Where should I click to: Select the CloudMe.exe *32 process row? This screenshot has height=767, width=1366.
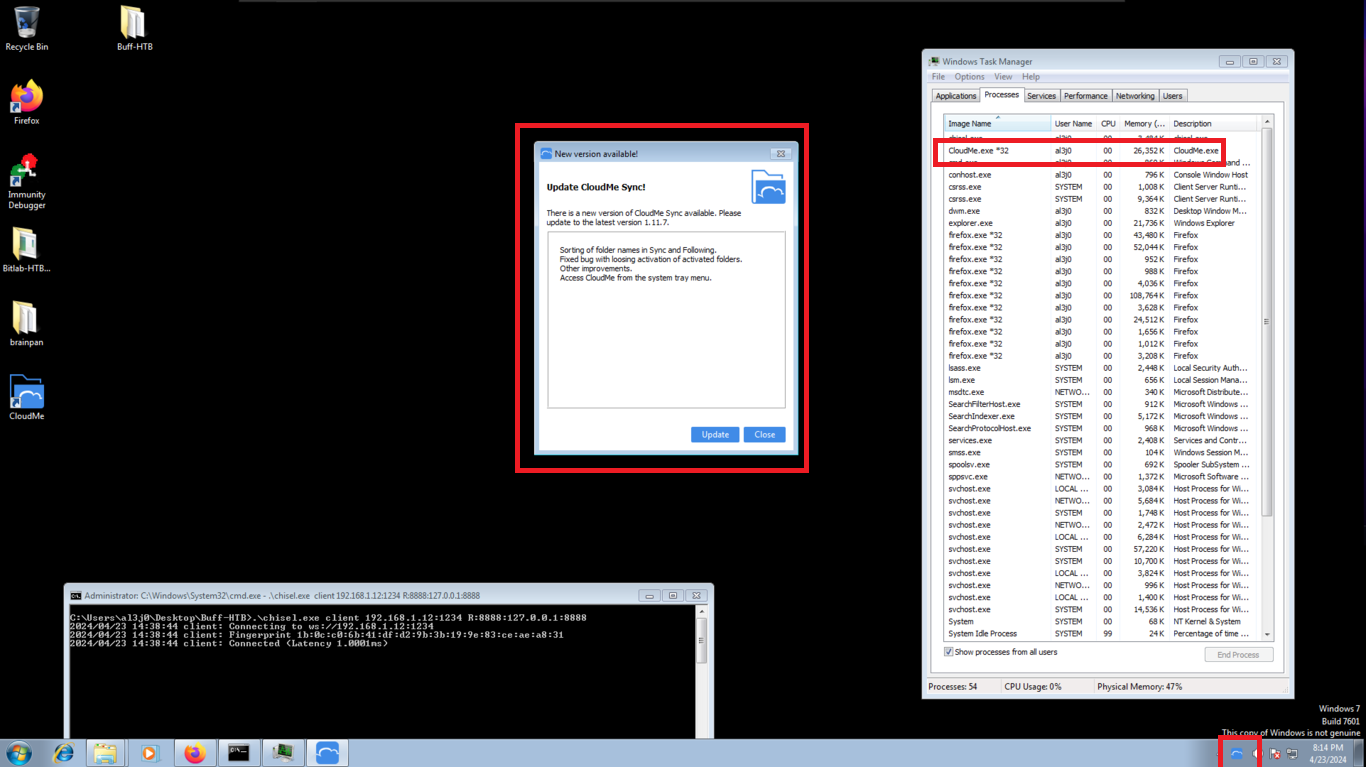[1102, 151]
